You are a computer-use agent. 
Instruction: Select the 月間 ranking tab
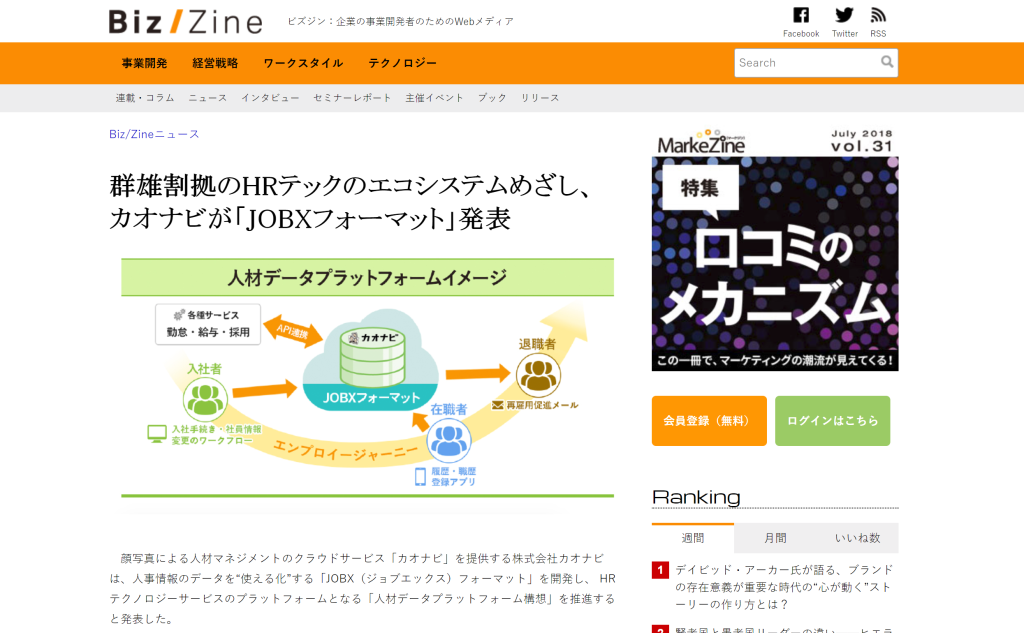click(x=775, y=538)
